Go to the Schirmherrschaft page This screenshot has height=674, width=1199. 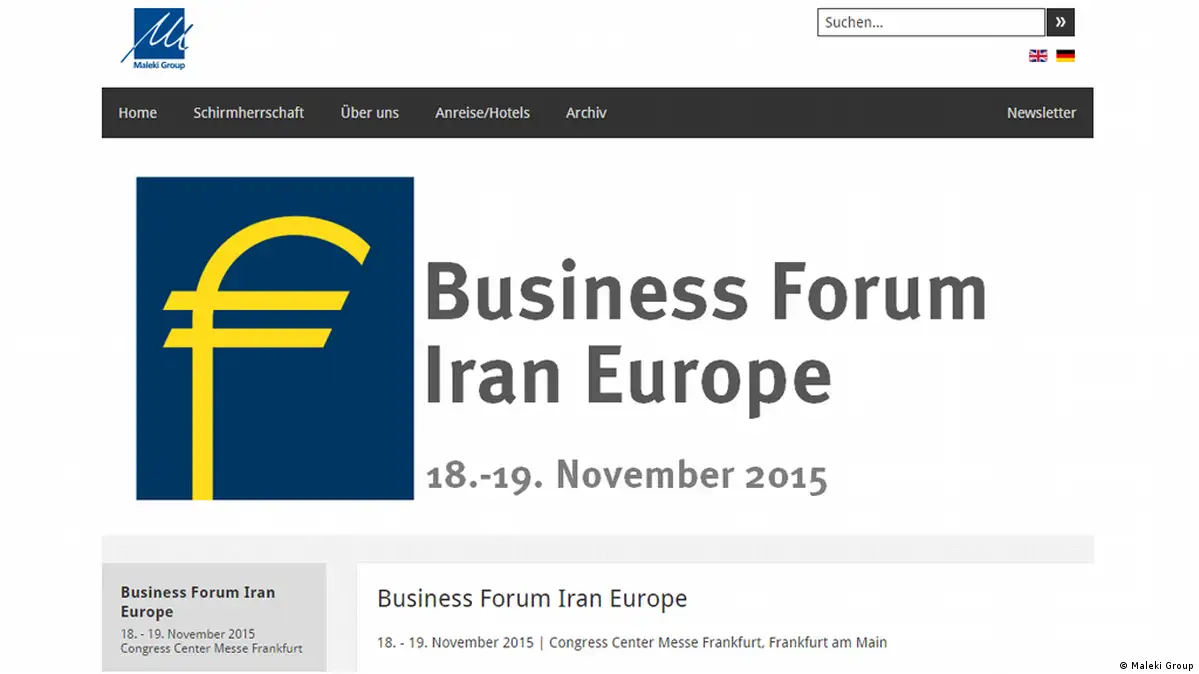248,113
